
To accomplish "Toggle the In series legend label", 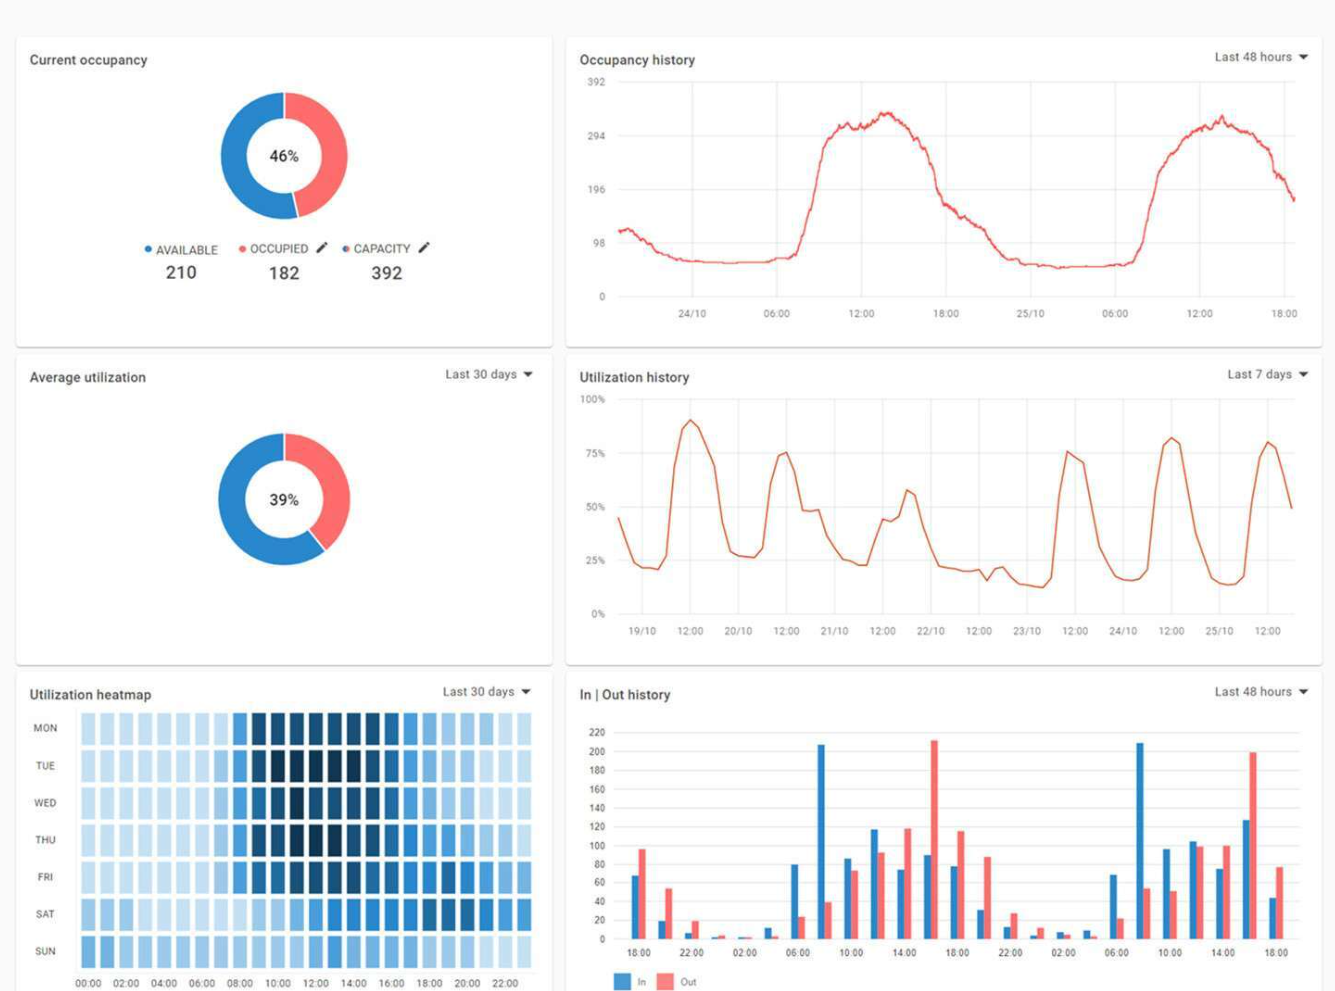I will click(641, 982).
